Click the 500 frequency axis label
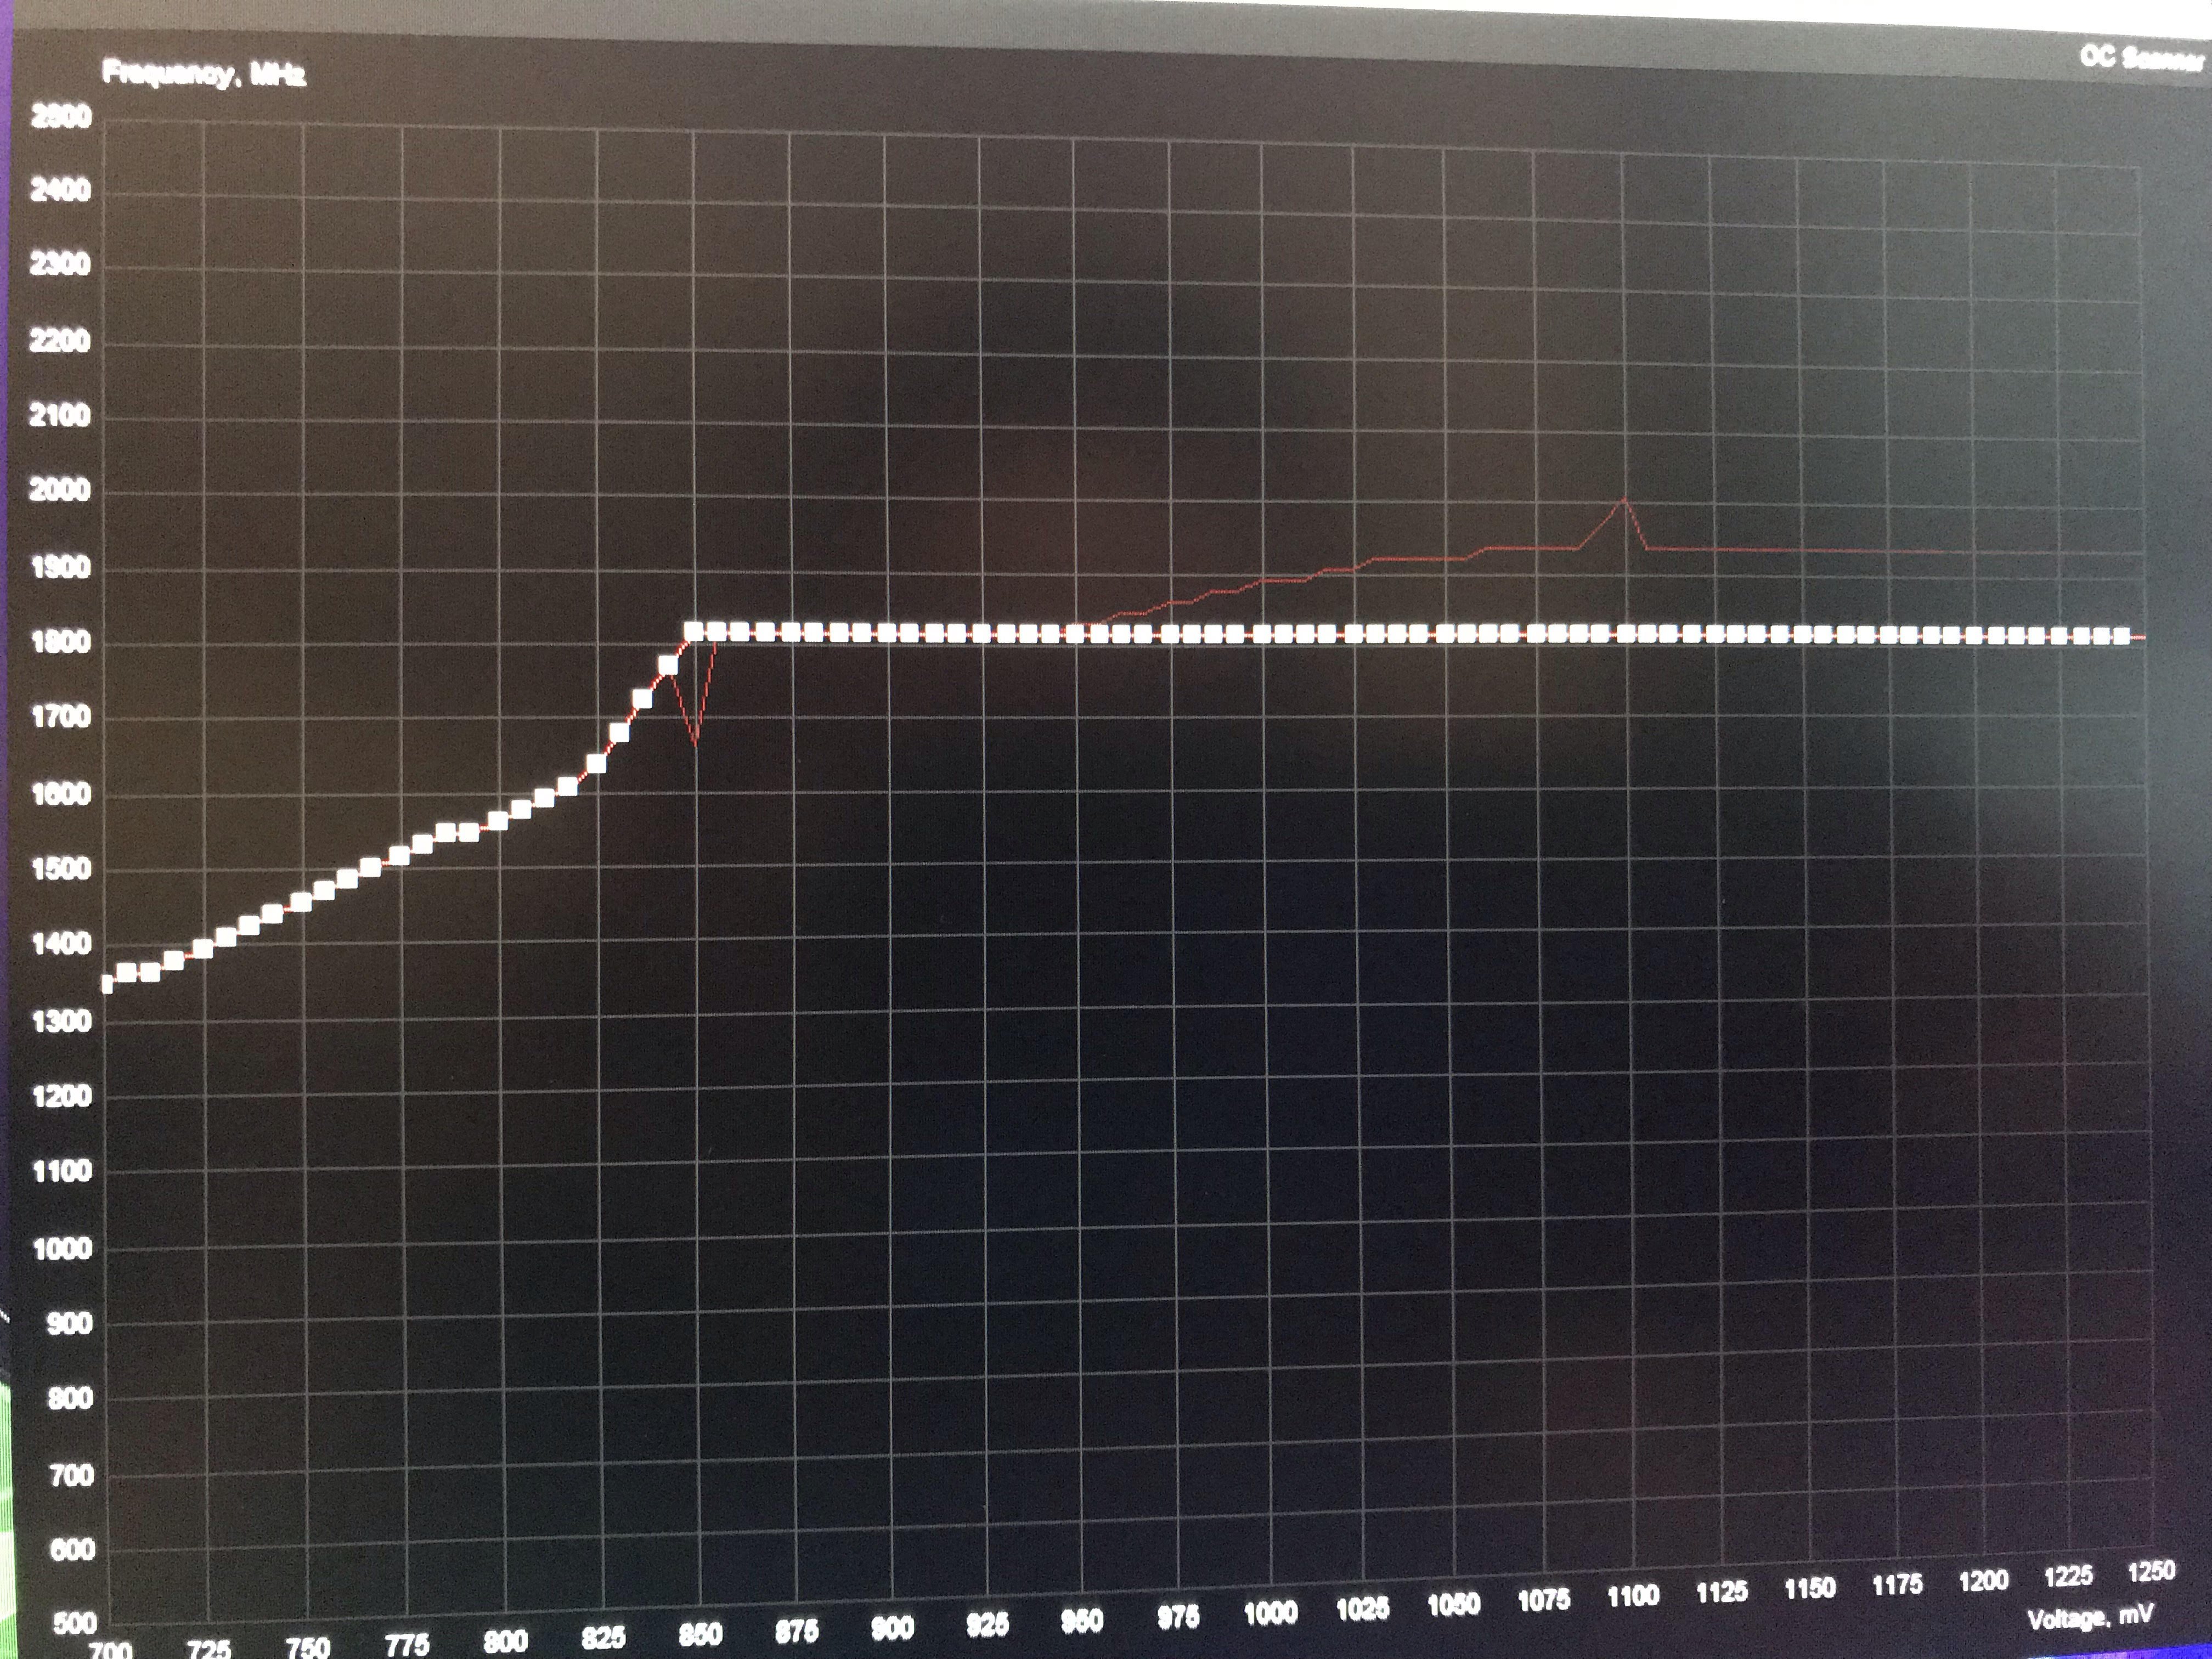The height and width of the screenshot is (1659, 2212). point(74,1622)
